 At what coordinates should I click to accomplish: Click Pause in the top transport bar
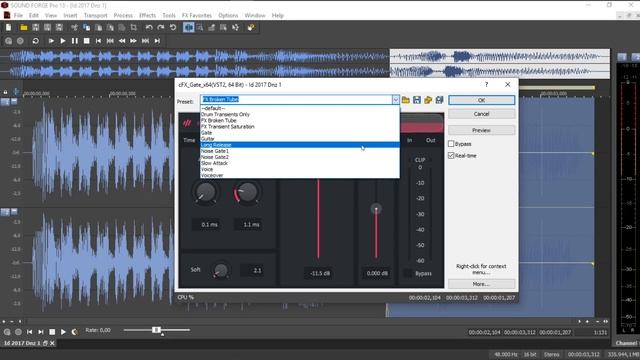point(75,41)
